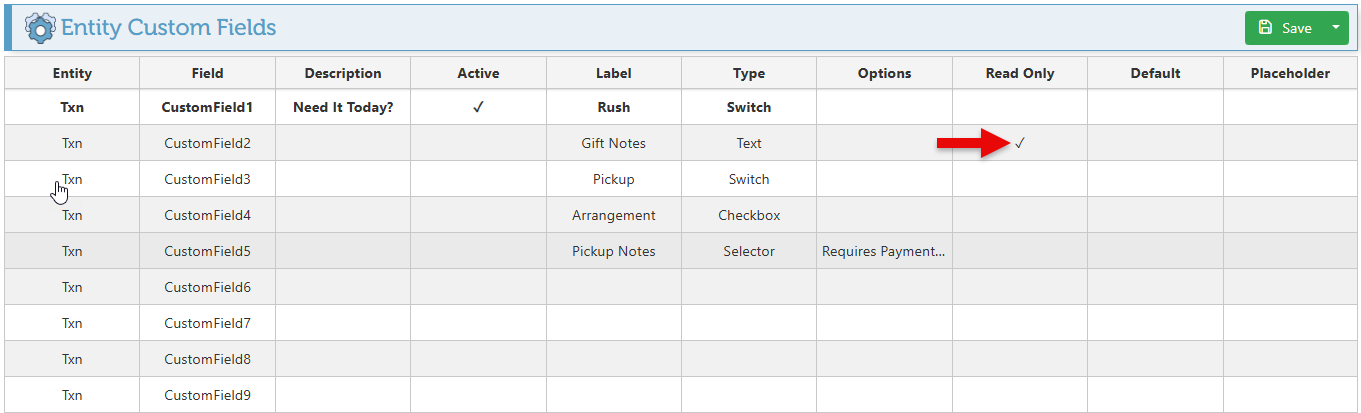Open Type cell showing Selector for CustomField5
Viewport: 1361px width, 413px height.
(748, 251)
